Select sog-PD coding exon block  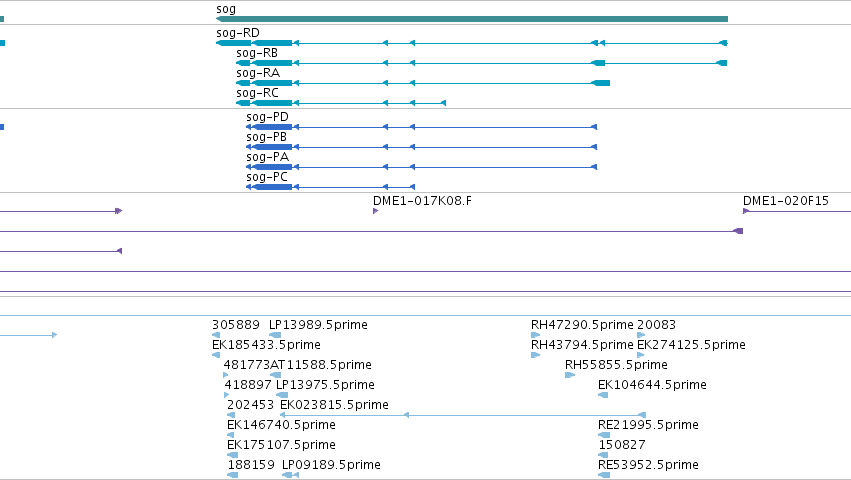[272, 127]
